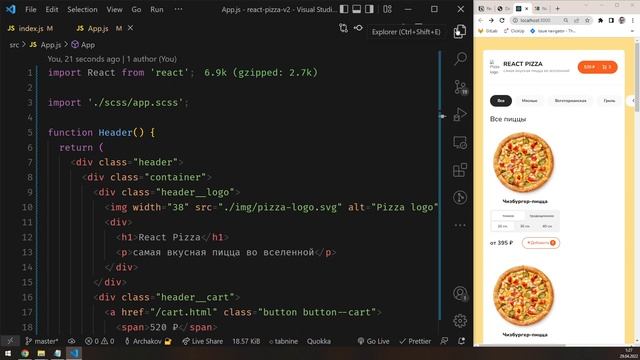Screen dimensions: 640x360
Task: Switch to the index.js editor tab
Action: click(31, 28)
